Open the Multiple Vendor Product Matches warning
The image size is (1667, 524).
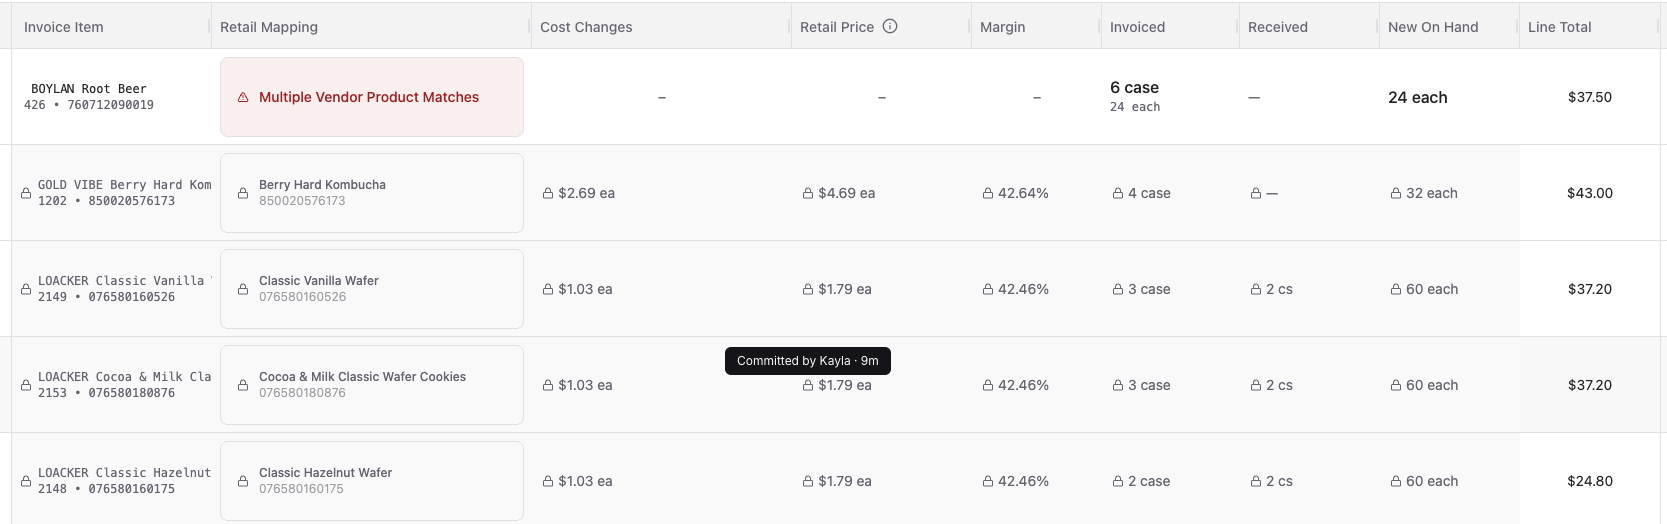click(372, 97)
